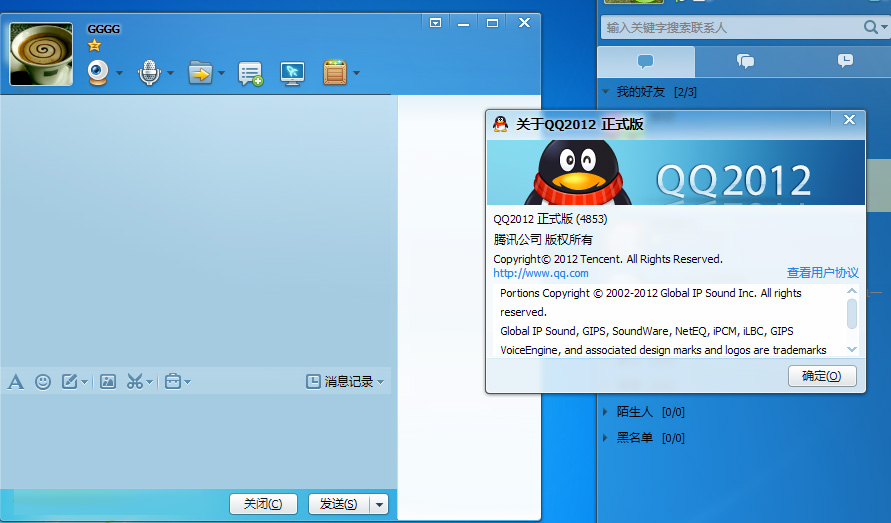Switch to the group chats tab
Viewport: 891px width, 523px height.
pyautogui.click(x=745, y=61)
